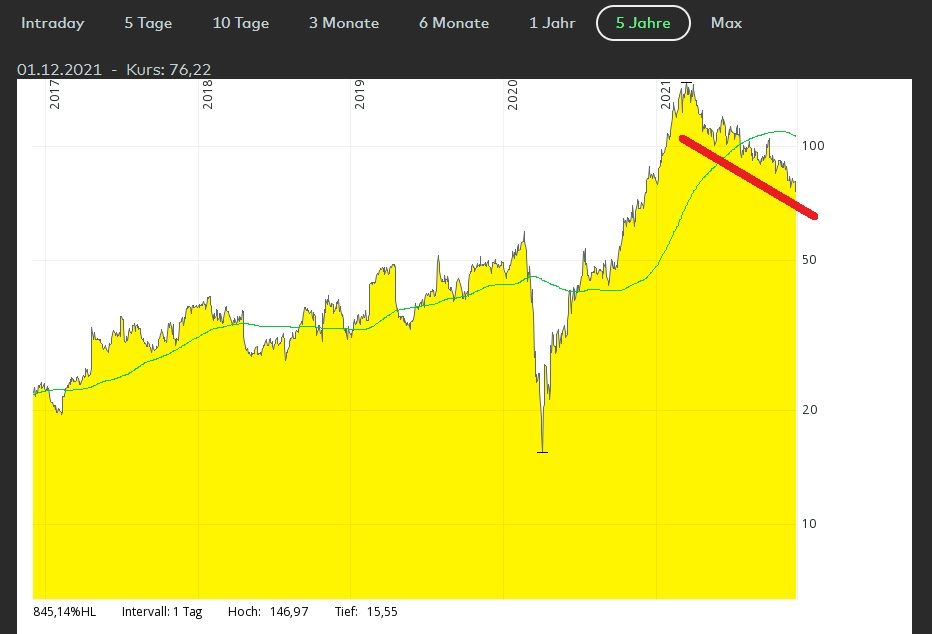
Task: Click the chart high marker at 2021 peak
Action: click(687, 83)
